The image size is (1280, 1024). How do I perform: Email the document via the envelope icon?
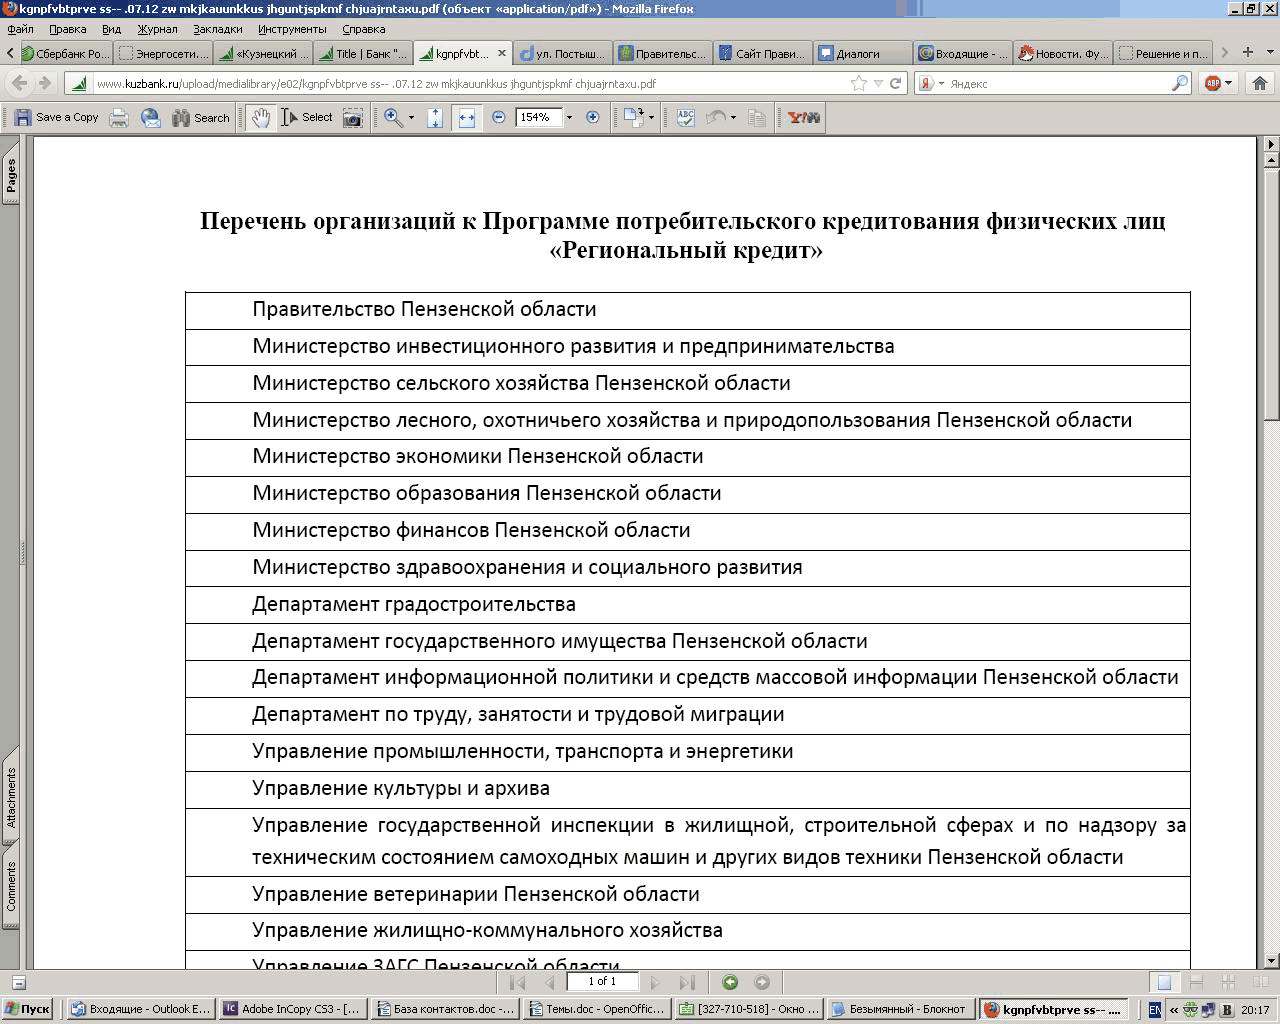[x=150, y=117]
